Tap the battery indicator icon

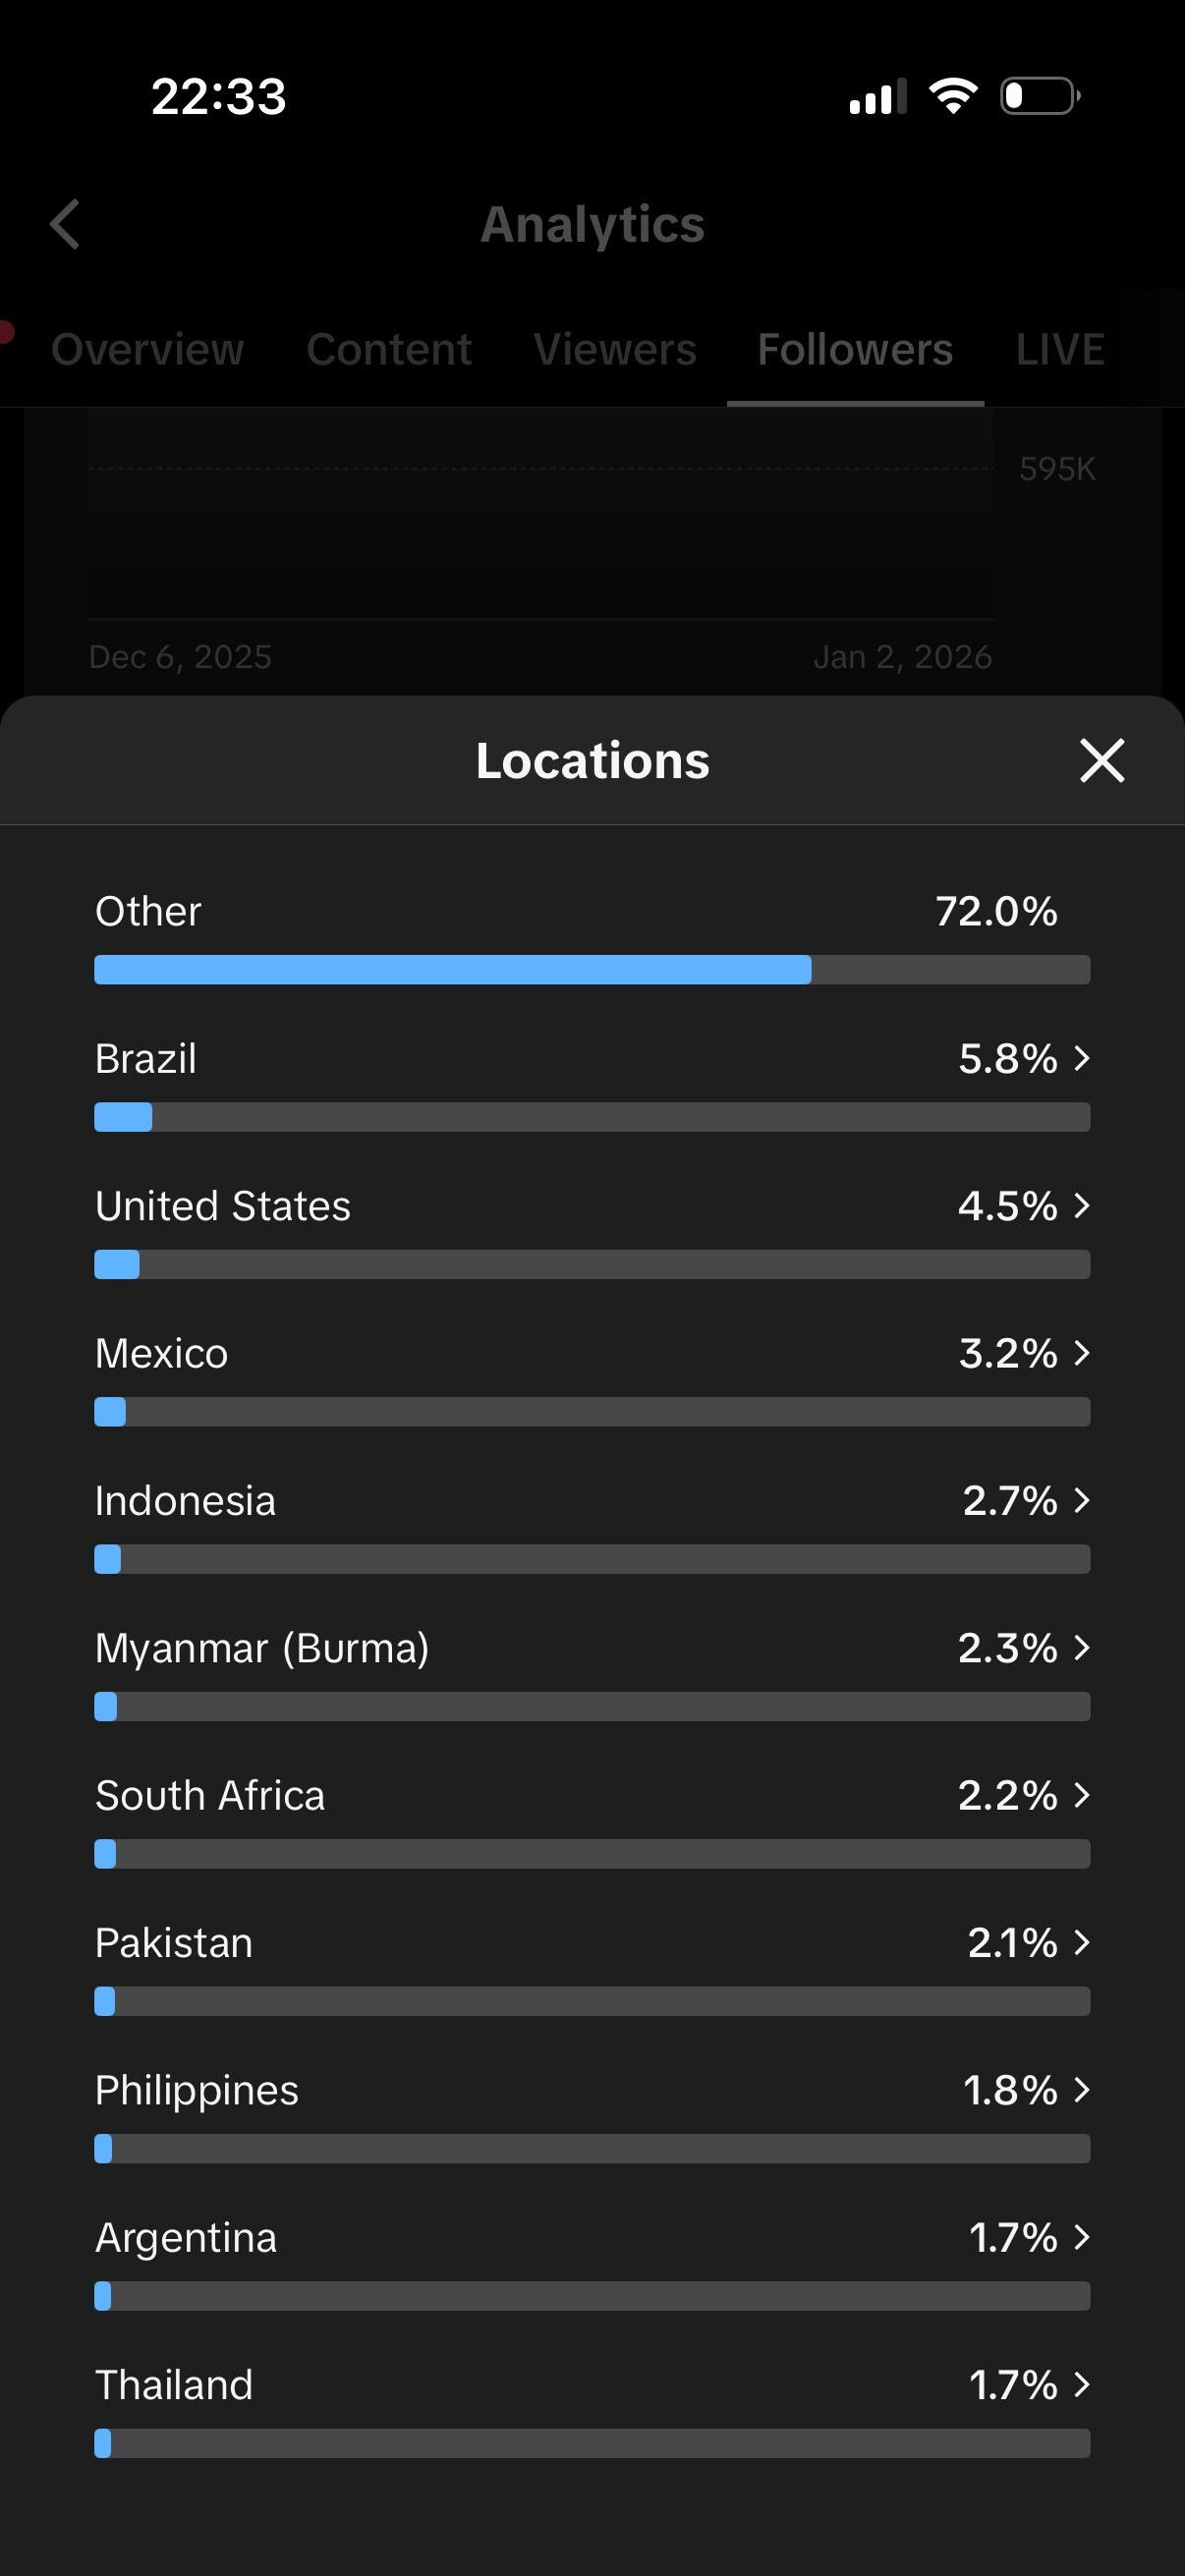[x=1040, y=96]
